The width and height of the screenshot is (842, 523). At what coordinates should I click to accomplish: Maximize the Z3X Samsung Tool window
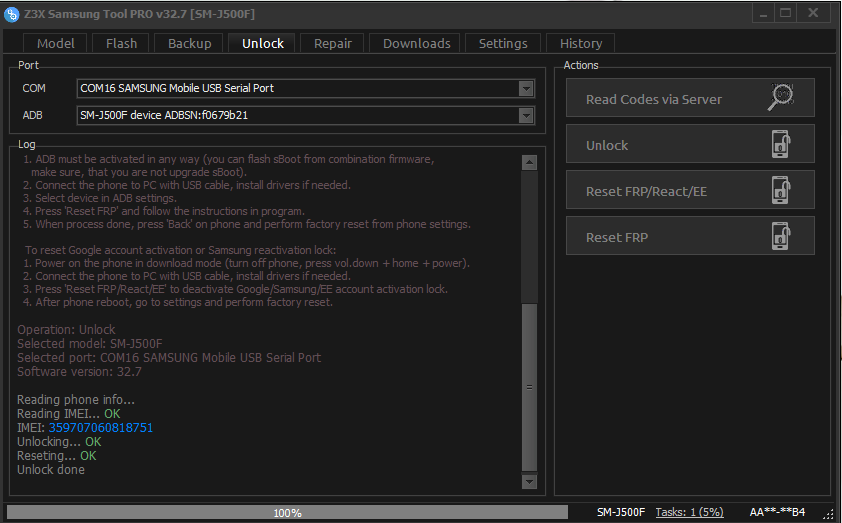pyautogui.click(x=786, y=13)
